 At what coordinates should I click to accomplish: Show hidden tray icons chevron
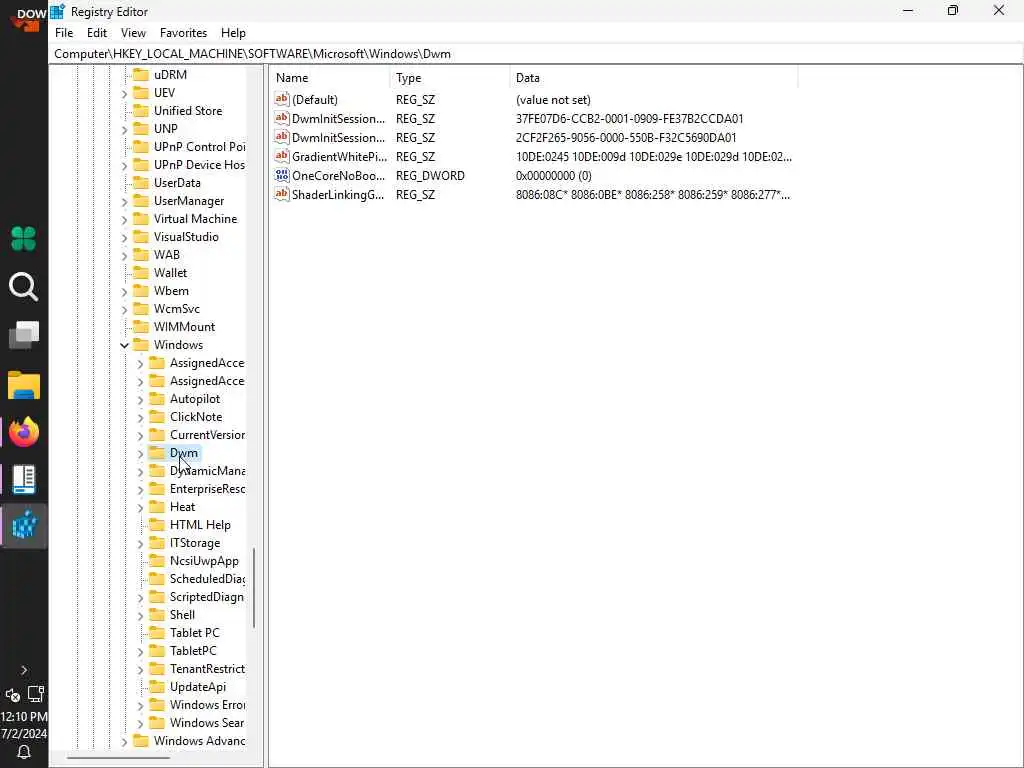tap(24, 670)
